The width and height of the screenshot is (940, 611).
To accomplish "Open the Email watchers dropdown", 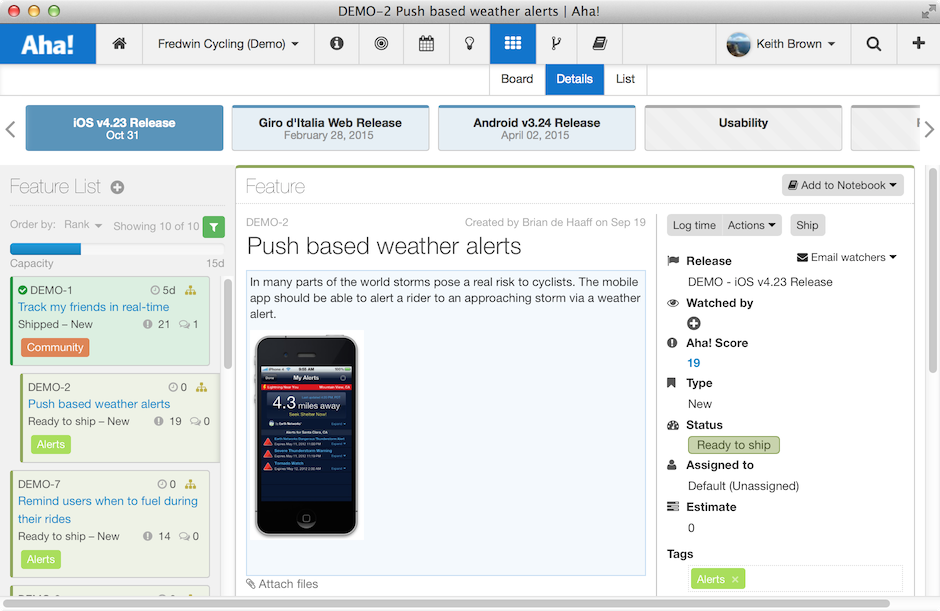I will tap(846, 257).
